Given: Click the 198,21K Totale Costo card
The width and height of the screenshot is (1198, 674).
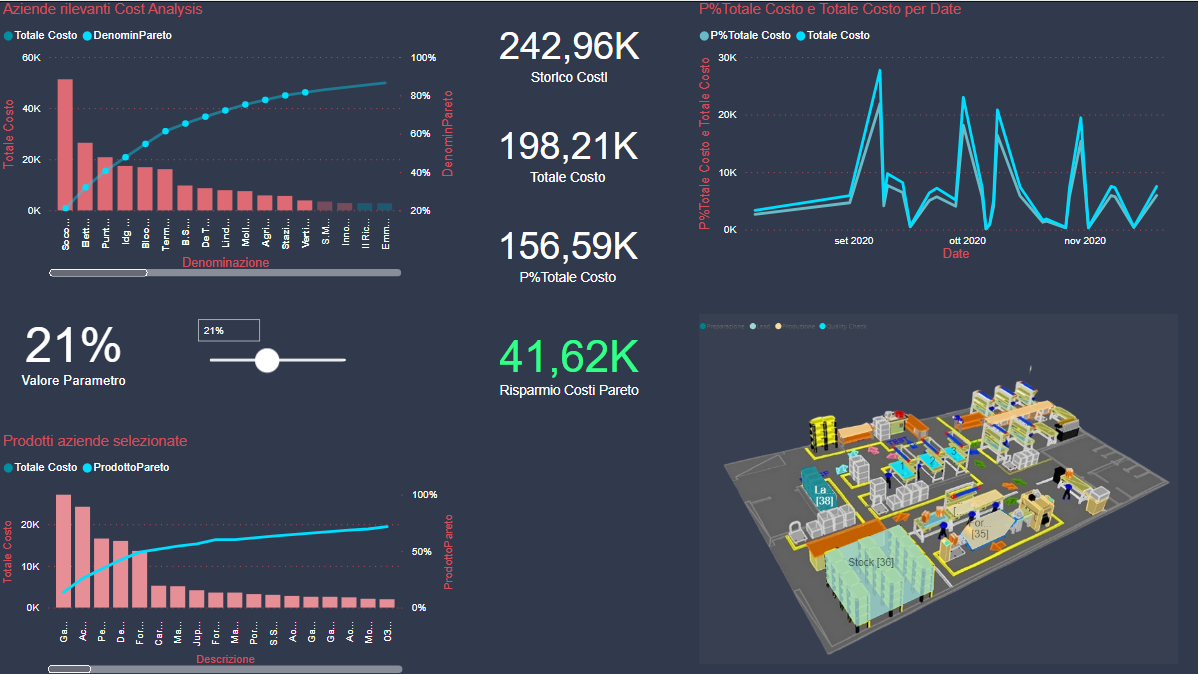Looking at the screenshot, I should (x=568, y=156).
